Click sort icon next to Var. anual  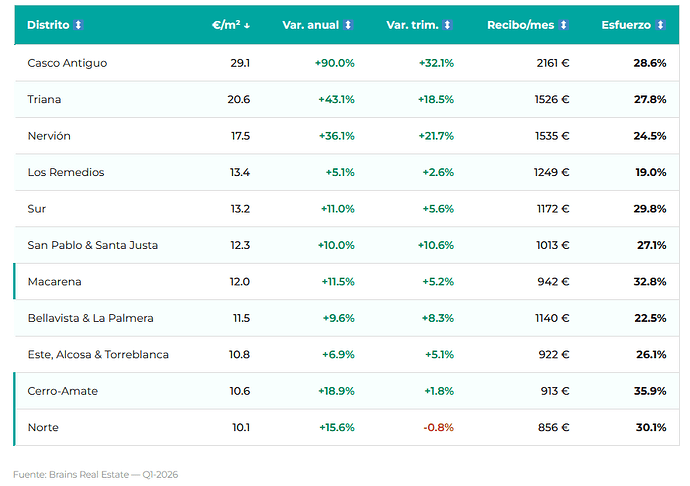(348, 25)
